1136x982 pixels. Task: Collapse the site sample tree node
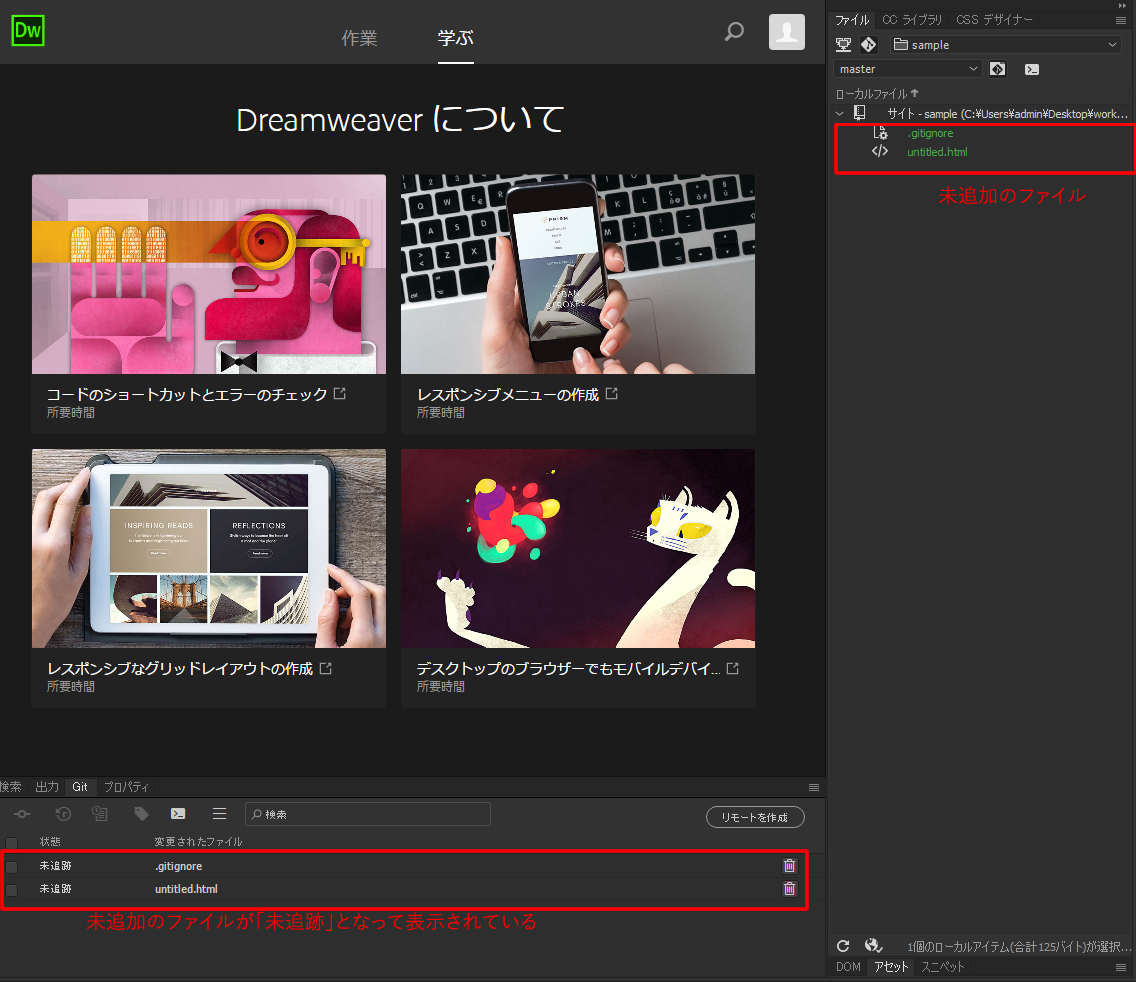840,114
